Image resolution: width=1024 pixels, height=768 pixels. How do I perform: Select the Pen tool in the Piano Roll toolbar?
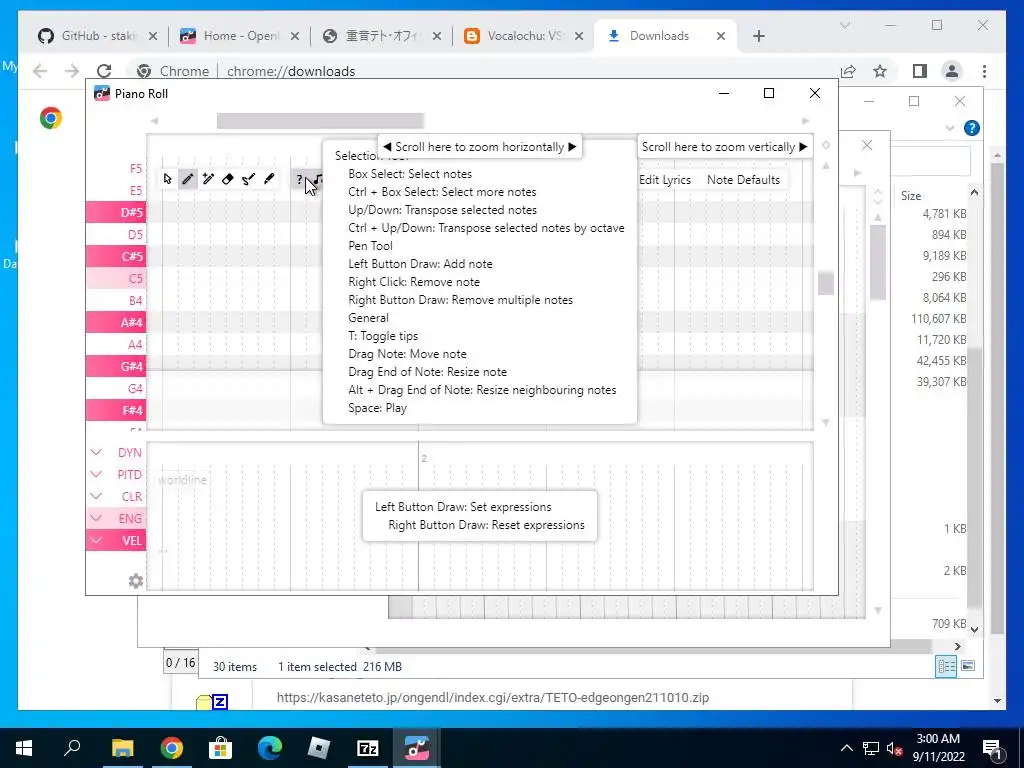click(187, 179)
